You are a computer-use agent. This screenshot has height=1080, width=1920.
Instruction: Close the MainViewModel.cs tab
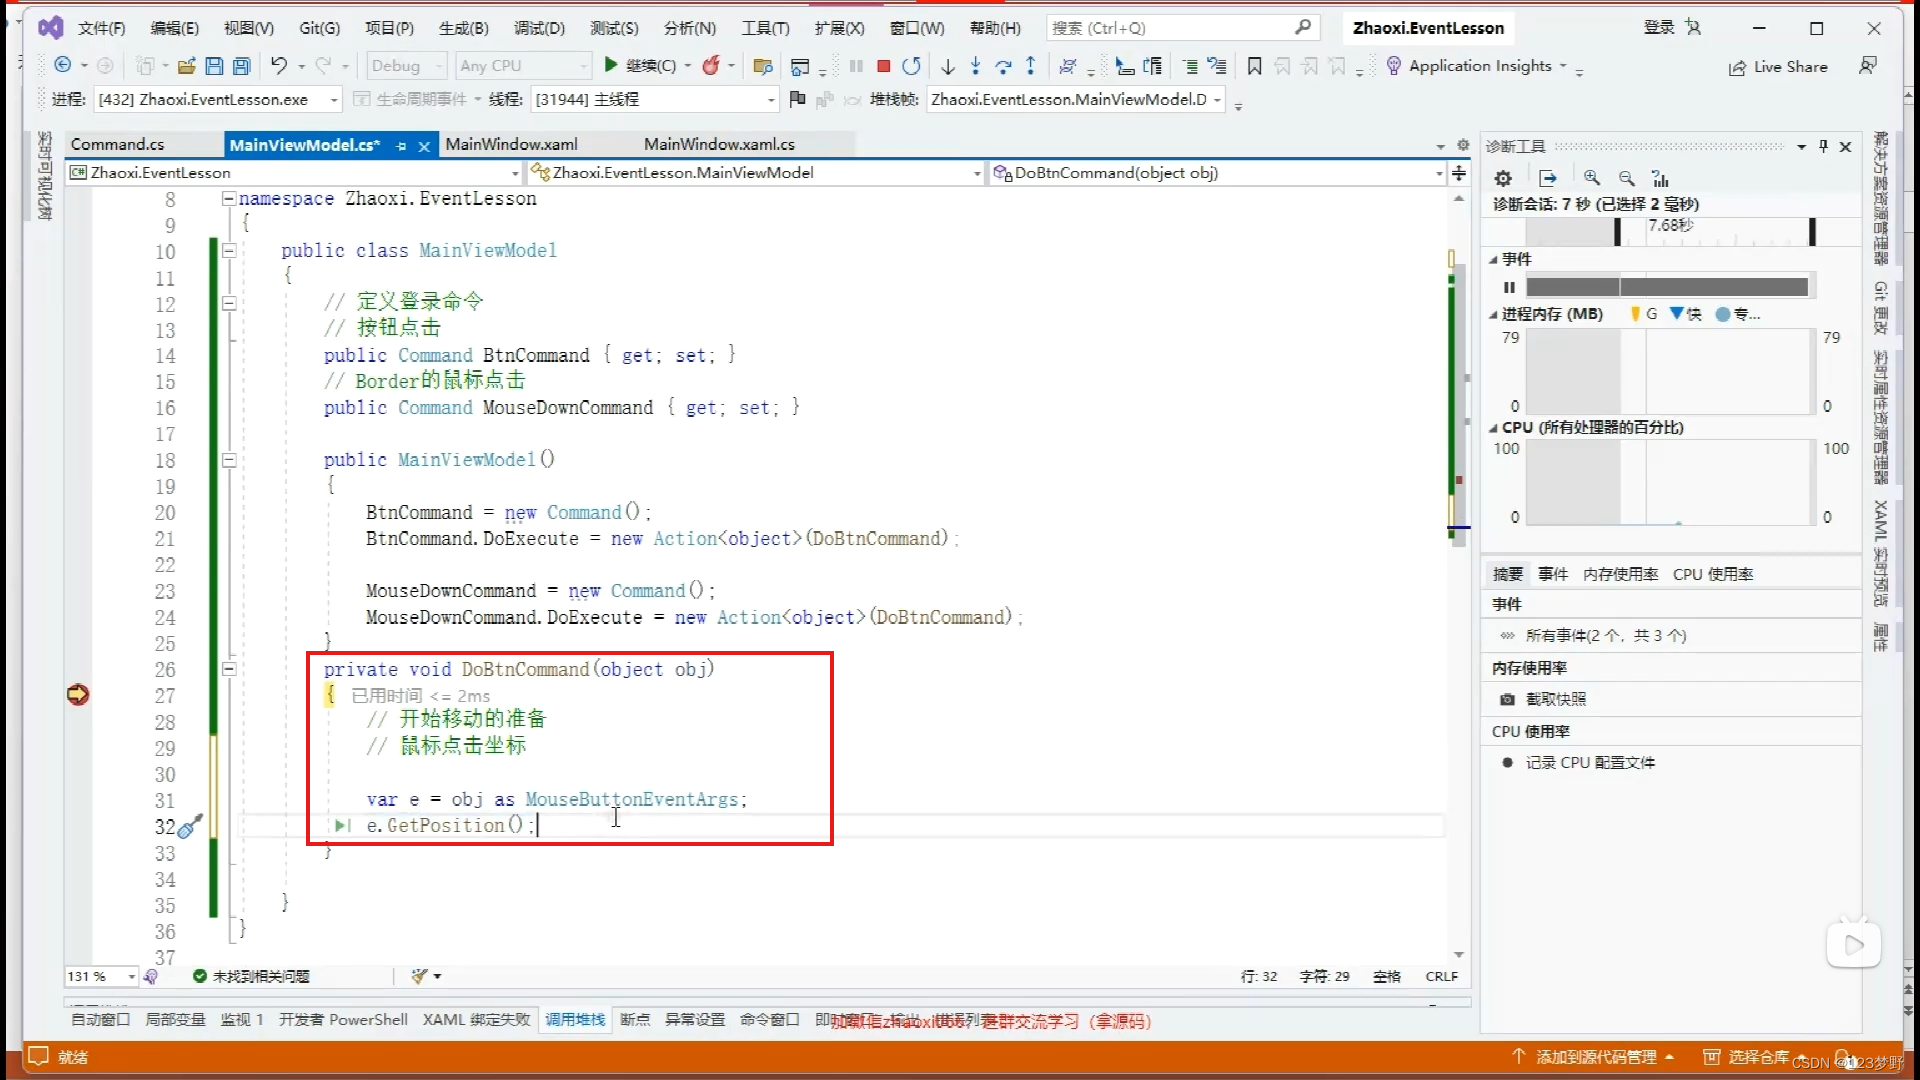(x=424, y=146)
